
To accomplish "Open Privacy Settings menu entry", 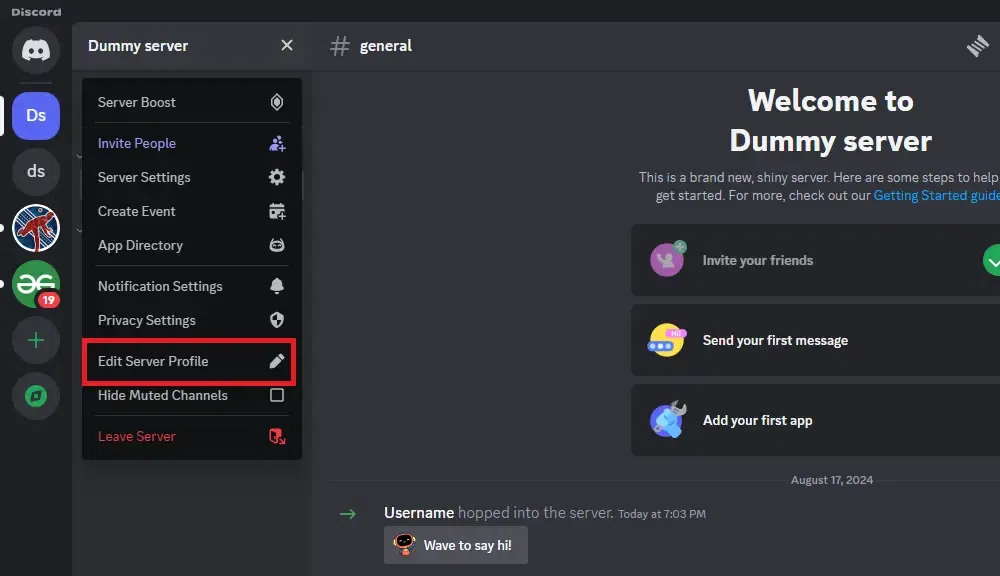I will click(191, 320).
